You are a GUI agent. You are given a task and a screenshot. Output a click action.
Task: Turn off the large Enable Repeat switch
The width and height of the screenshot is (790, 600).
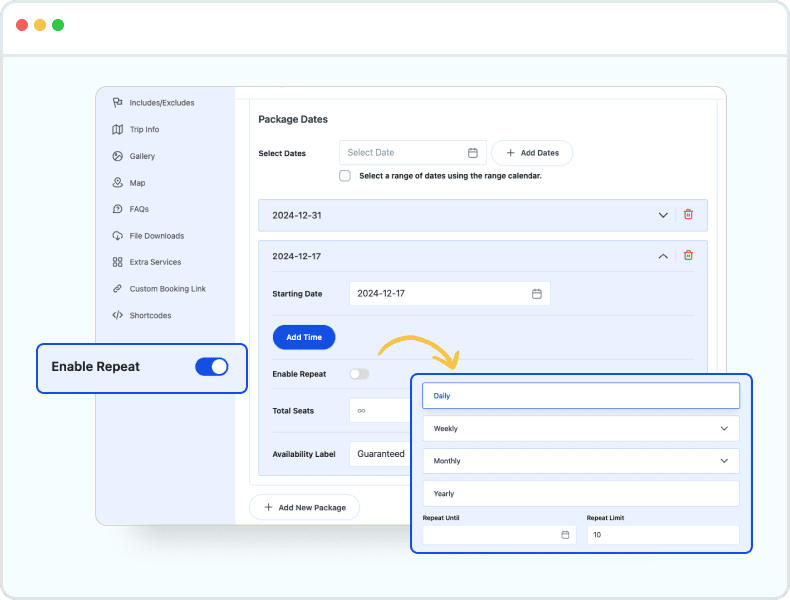212,367
